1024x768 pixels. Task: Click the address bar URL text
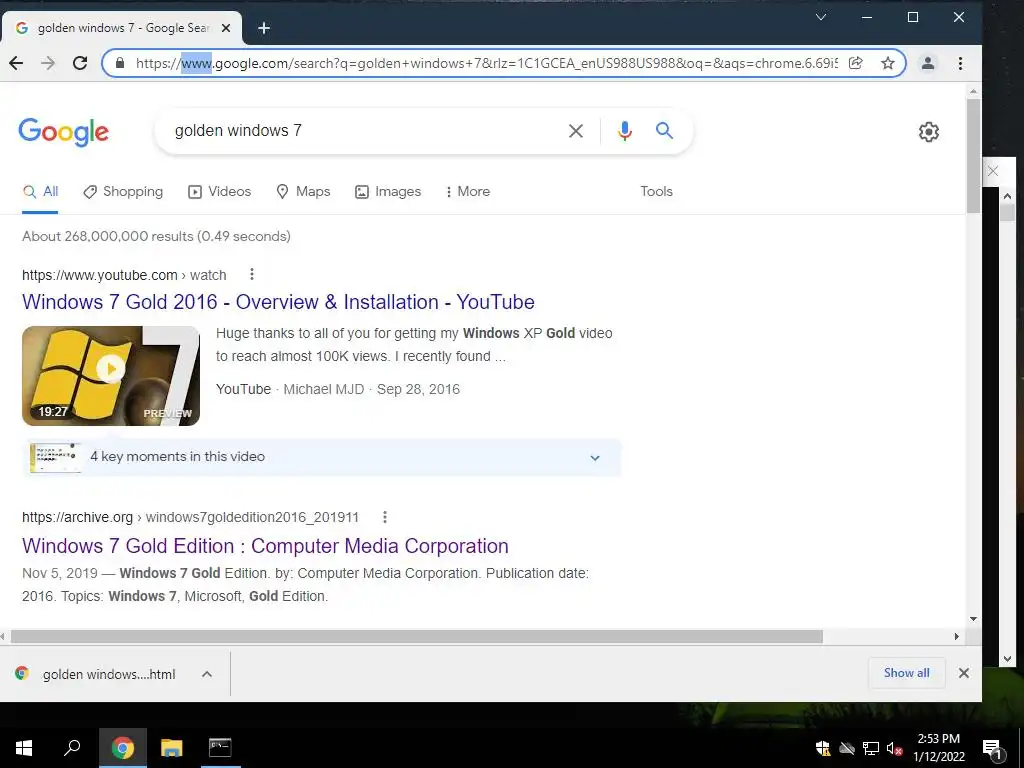tap(486, 63)
